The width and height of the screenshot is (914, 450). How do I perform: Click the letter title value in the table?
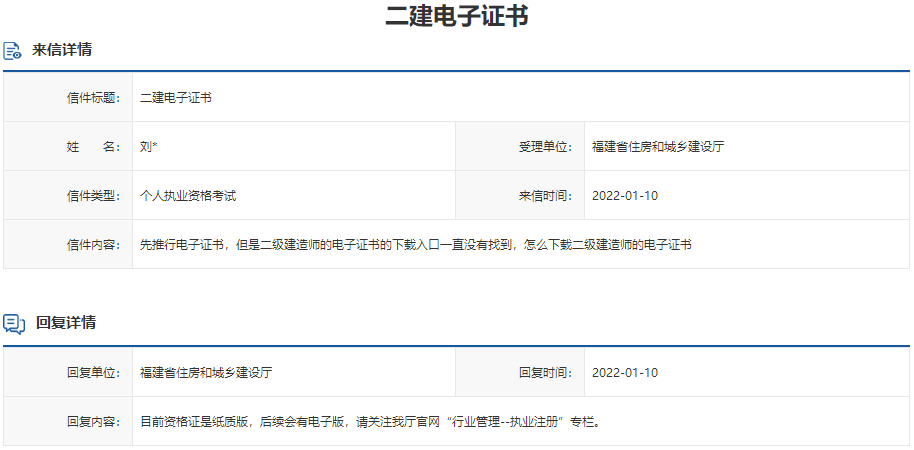[175, 98]
